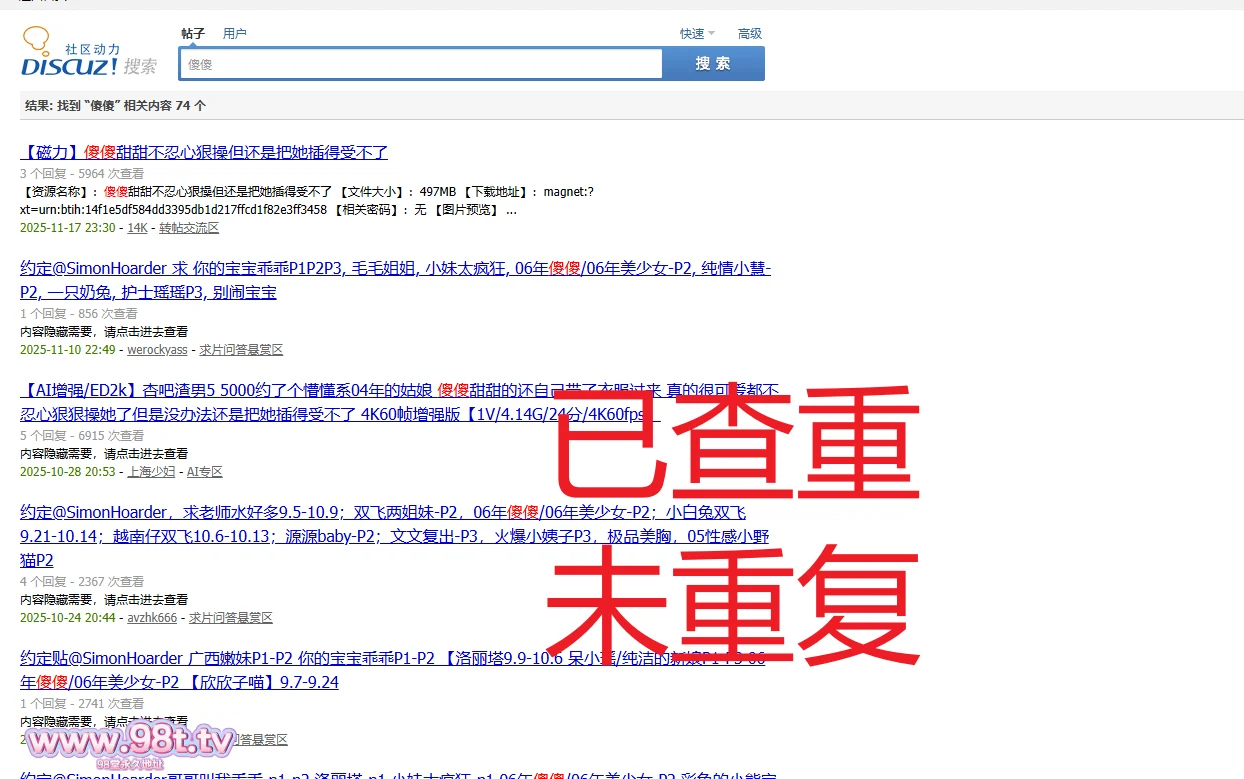The width and height of the screenshot is (1244, 779).
Task: Visit author 14K's profile link
Action: coord(137,228)
